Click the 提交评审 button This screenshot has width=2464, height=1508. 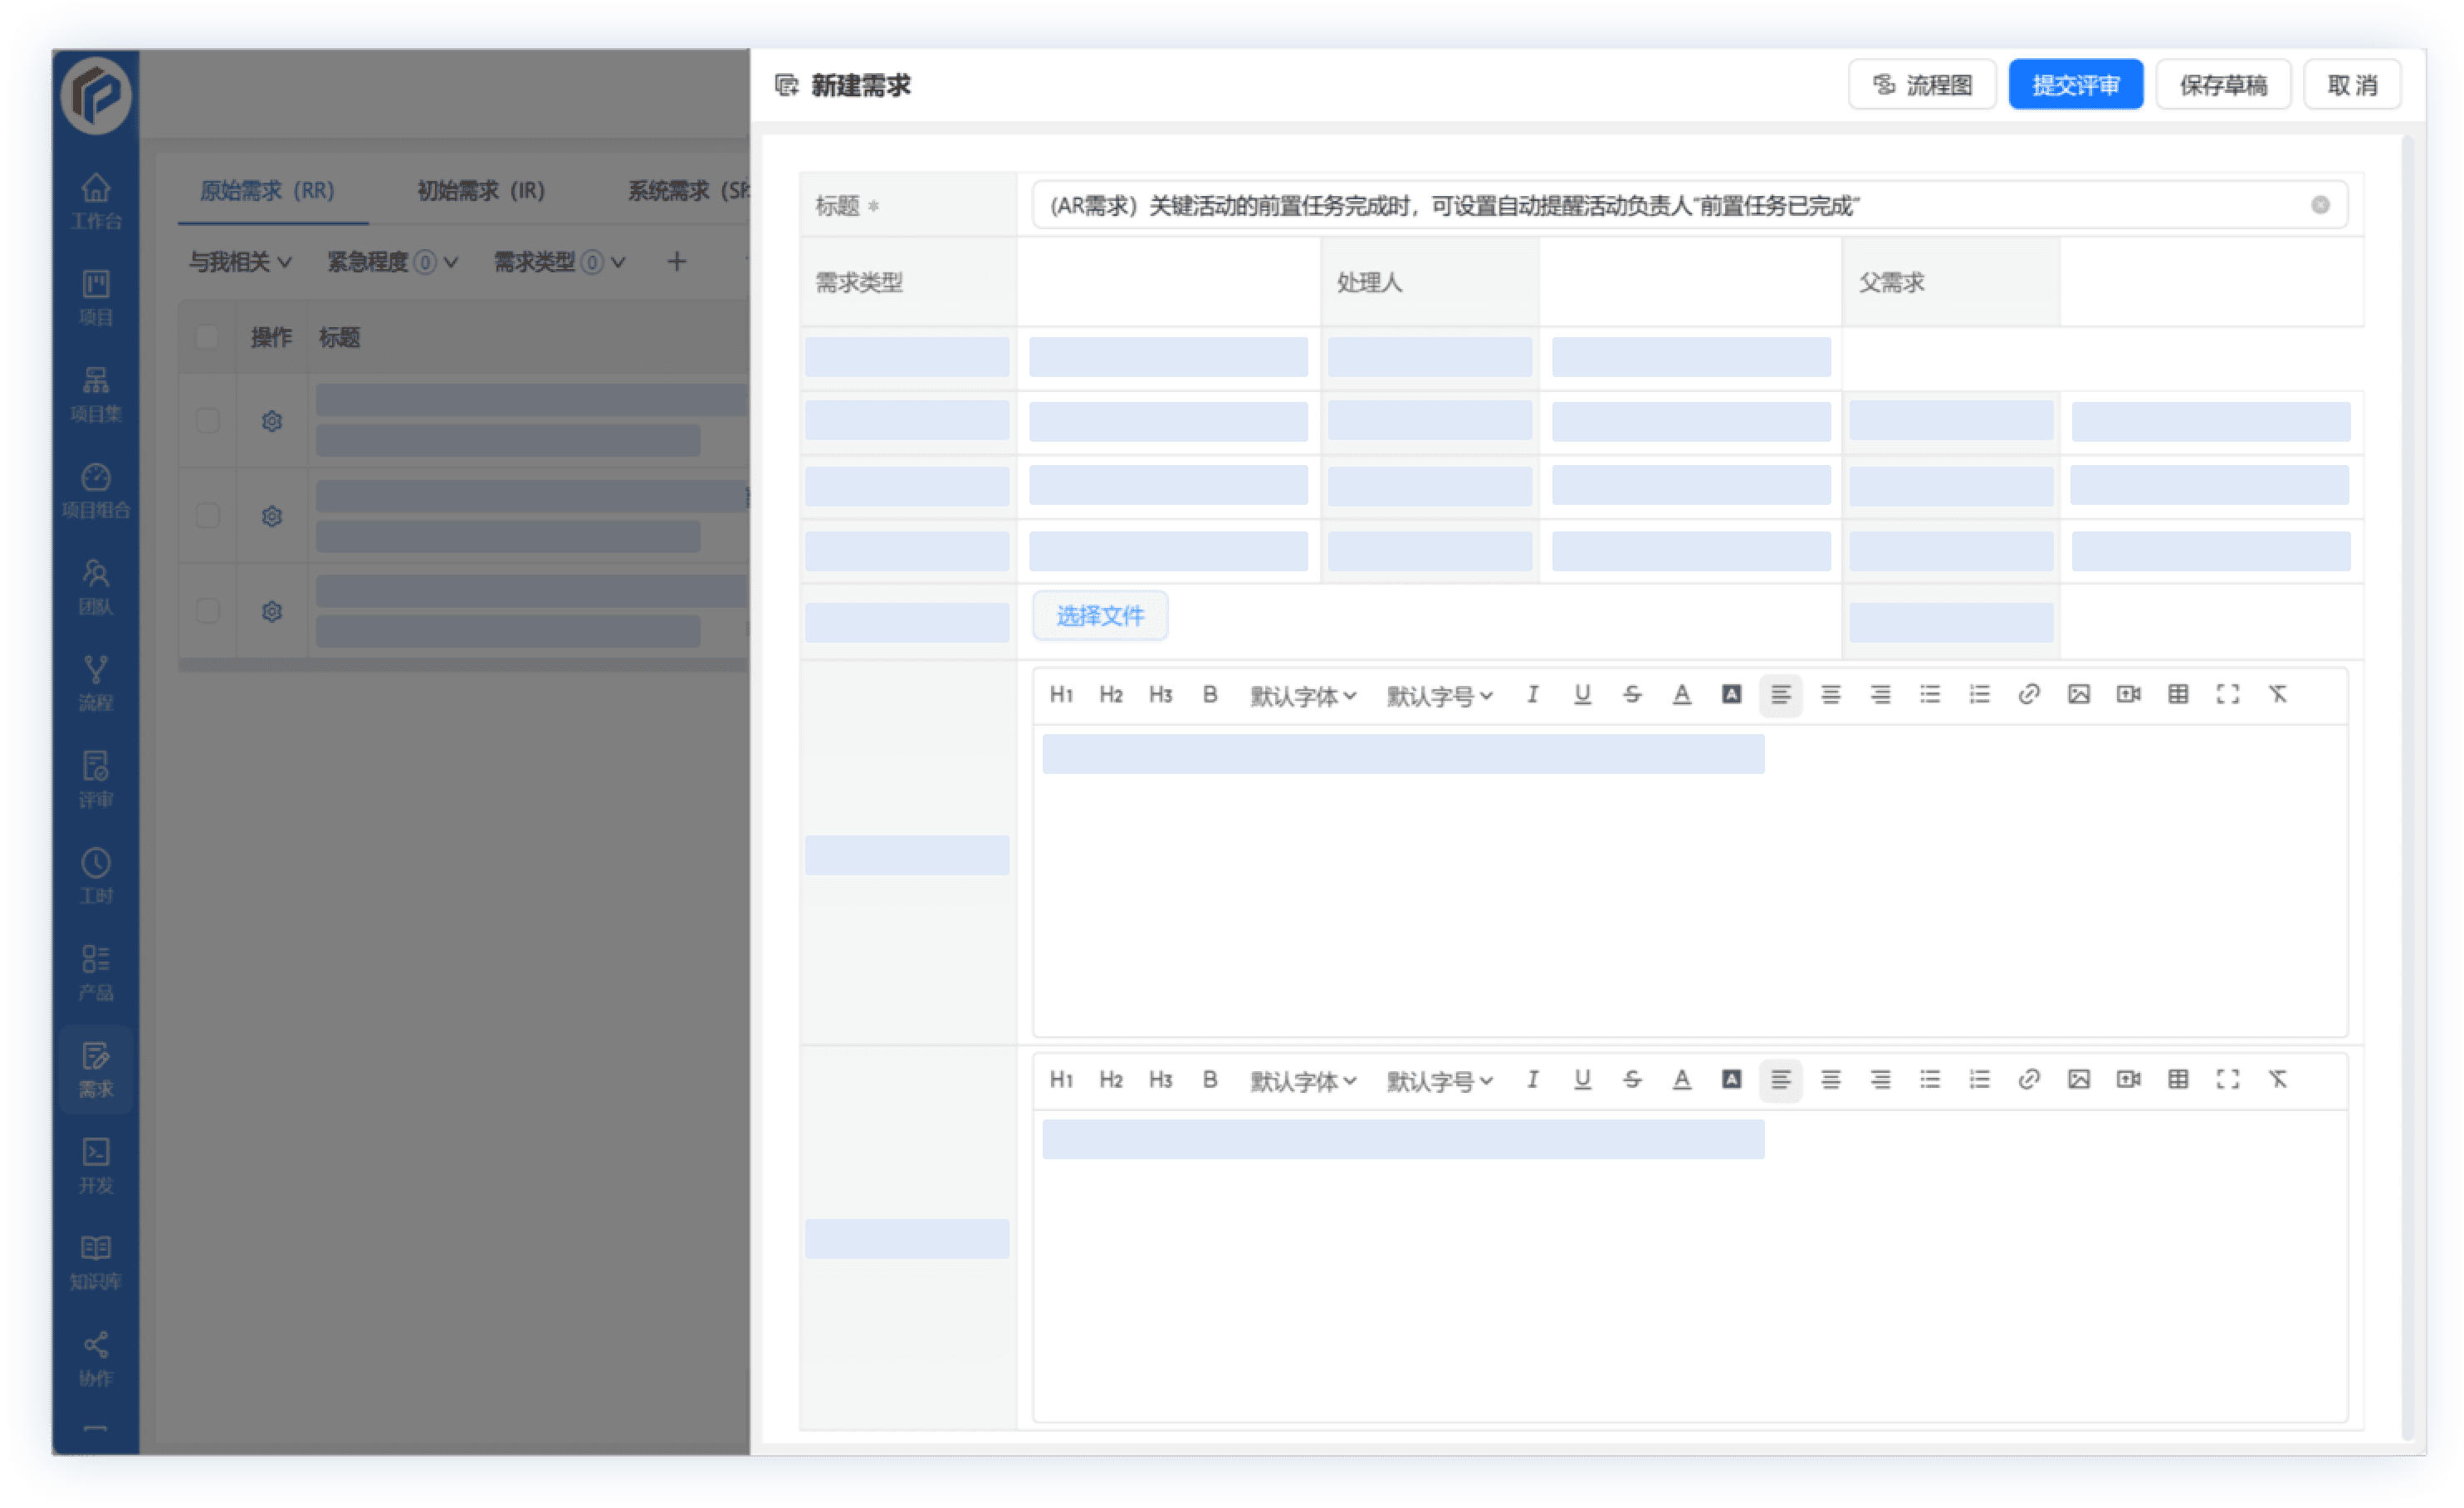[2075, 85]
